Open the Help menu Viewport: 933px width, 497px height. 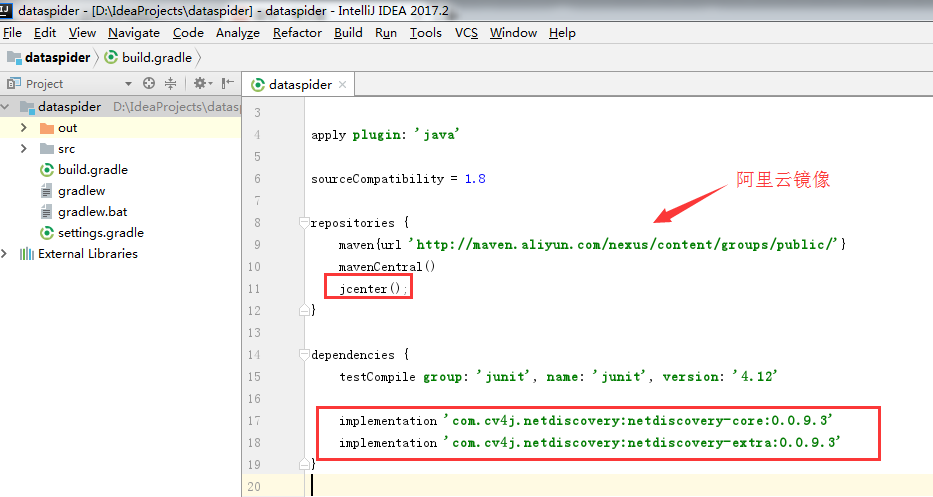[x=562, y=33]
